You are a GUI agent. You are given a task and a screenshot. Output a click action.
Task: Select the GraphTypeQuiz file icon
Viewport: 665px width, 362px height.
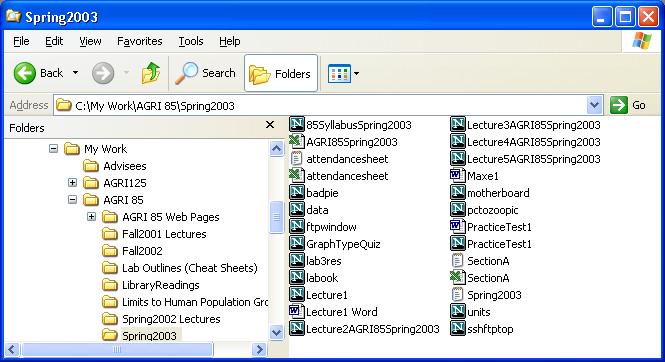[297, 243]
